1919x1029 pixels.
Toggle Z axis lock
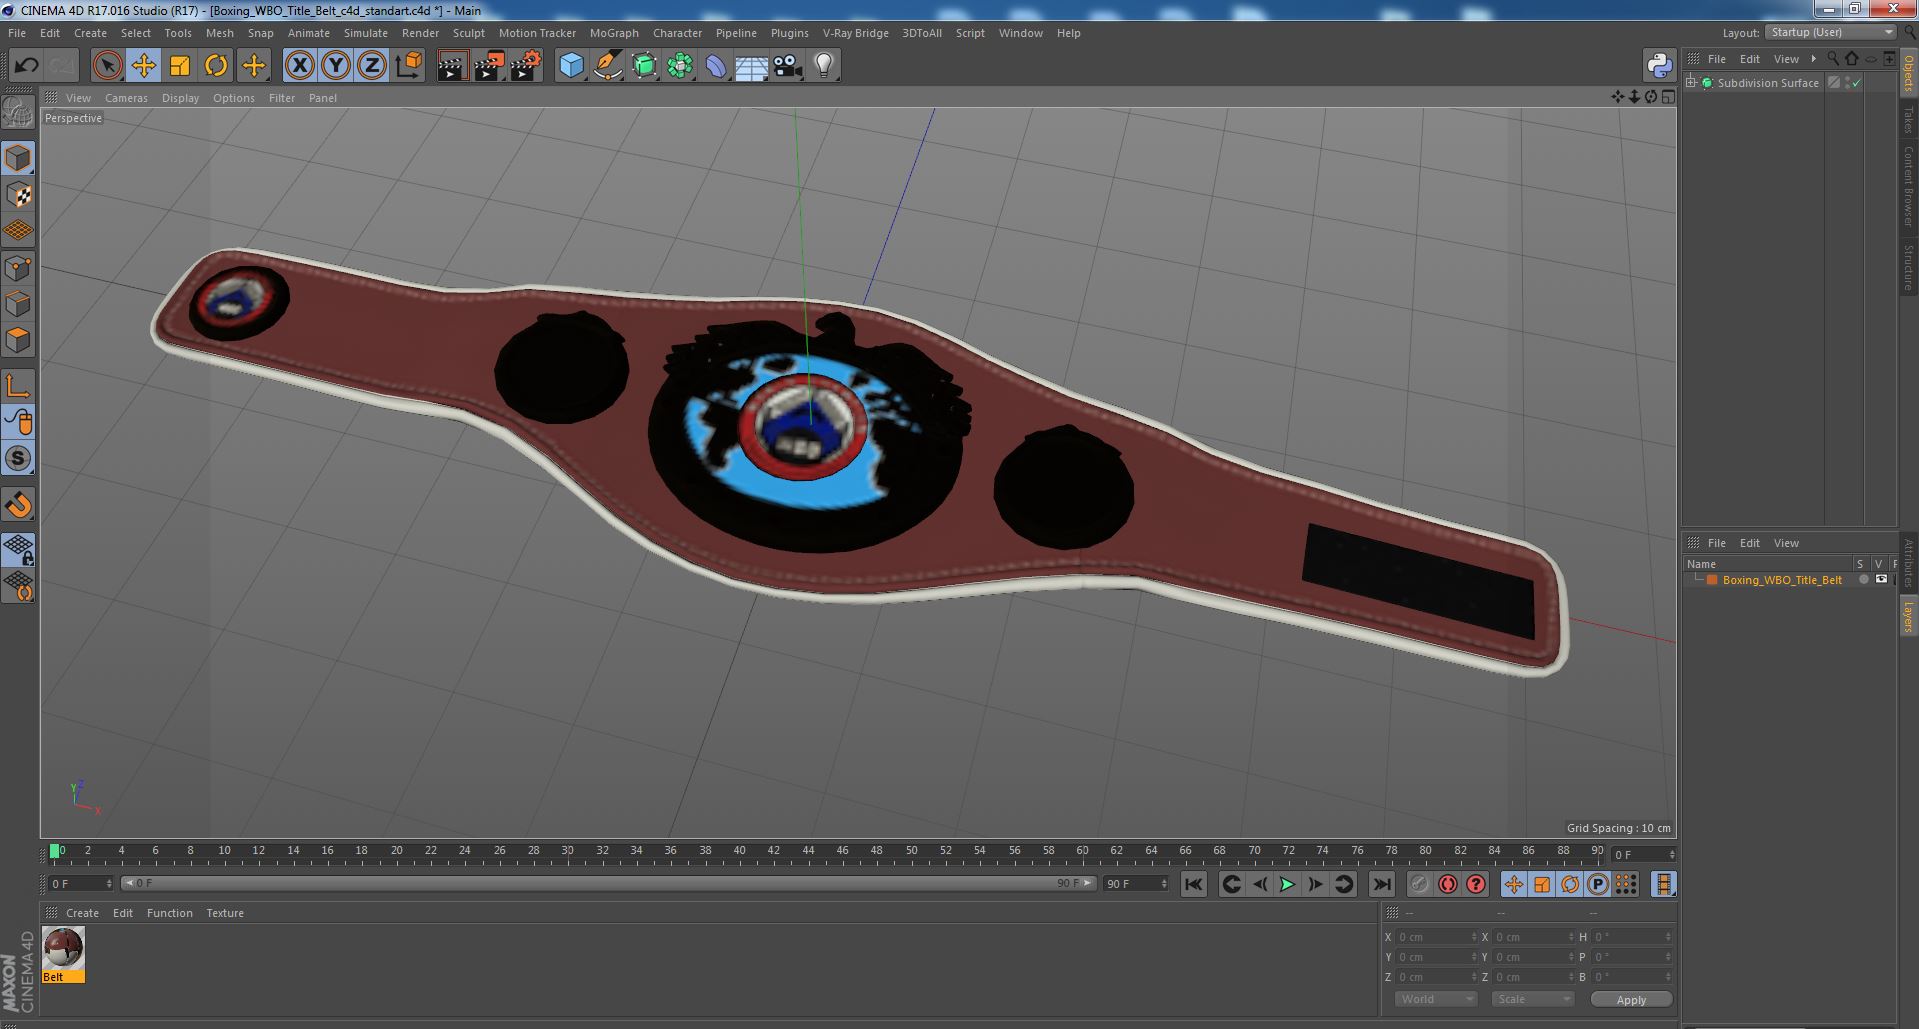[x=372, y=66]
